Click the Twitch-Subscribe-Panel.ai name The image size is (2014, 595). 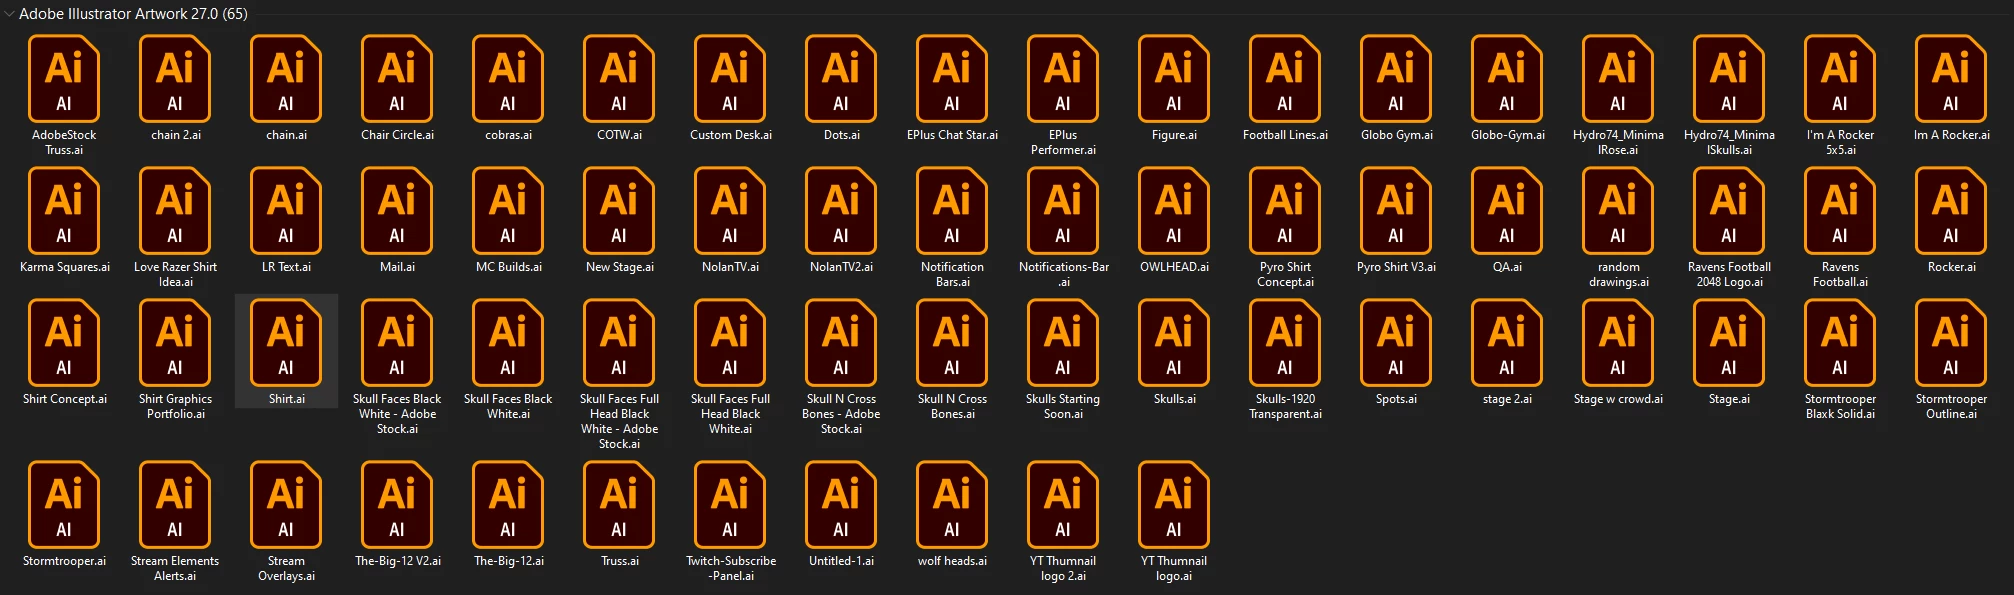(730, 568)
